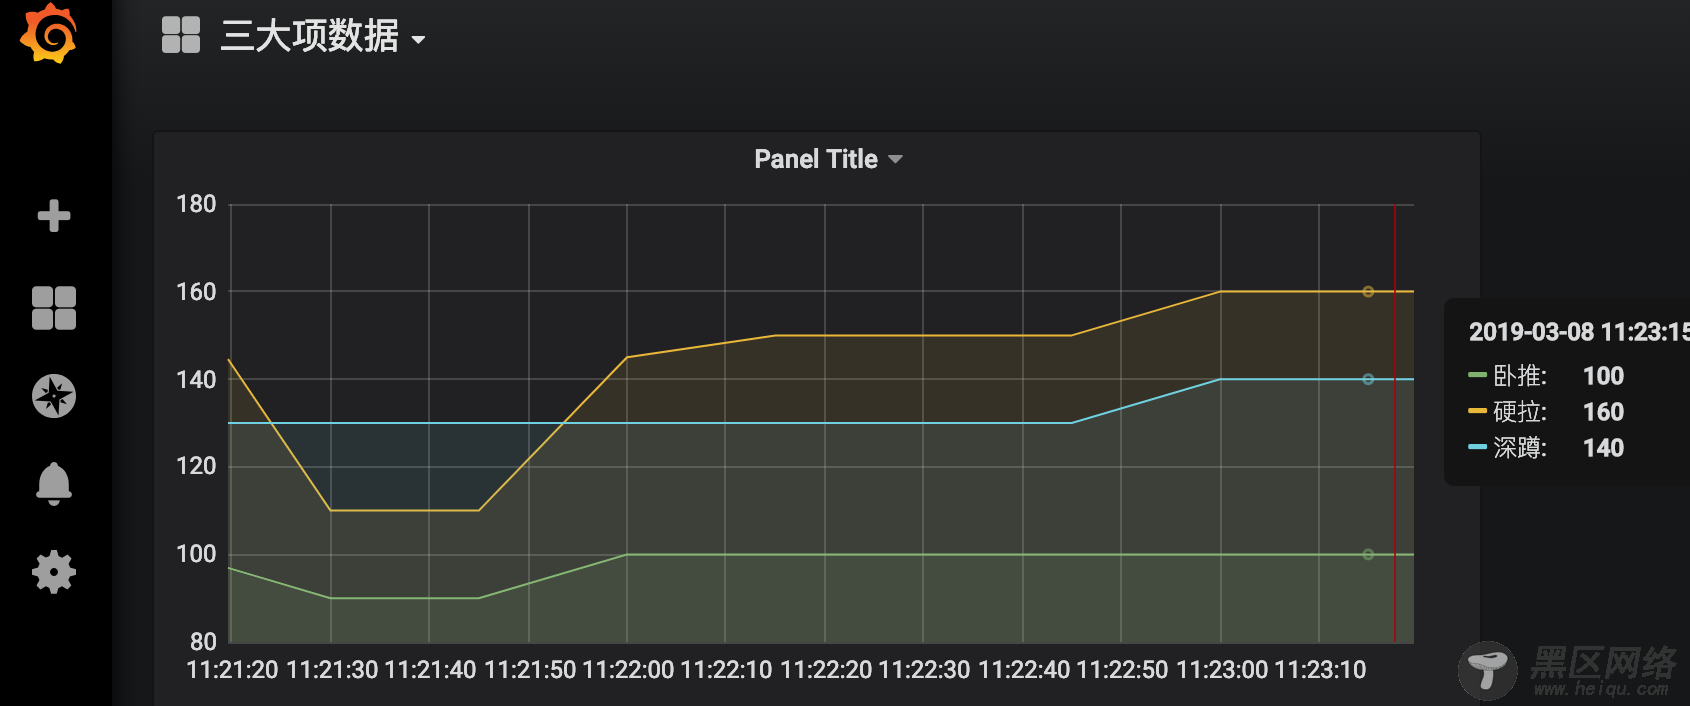
Task: Click the 硬拉 data point at 160
Action: 1368,292
